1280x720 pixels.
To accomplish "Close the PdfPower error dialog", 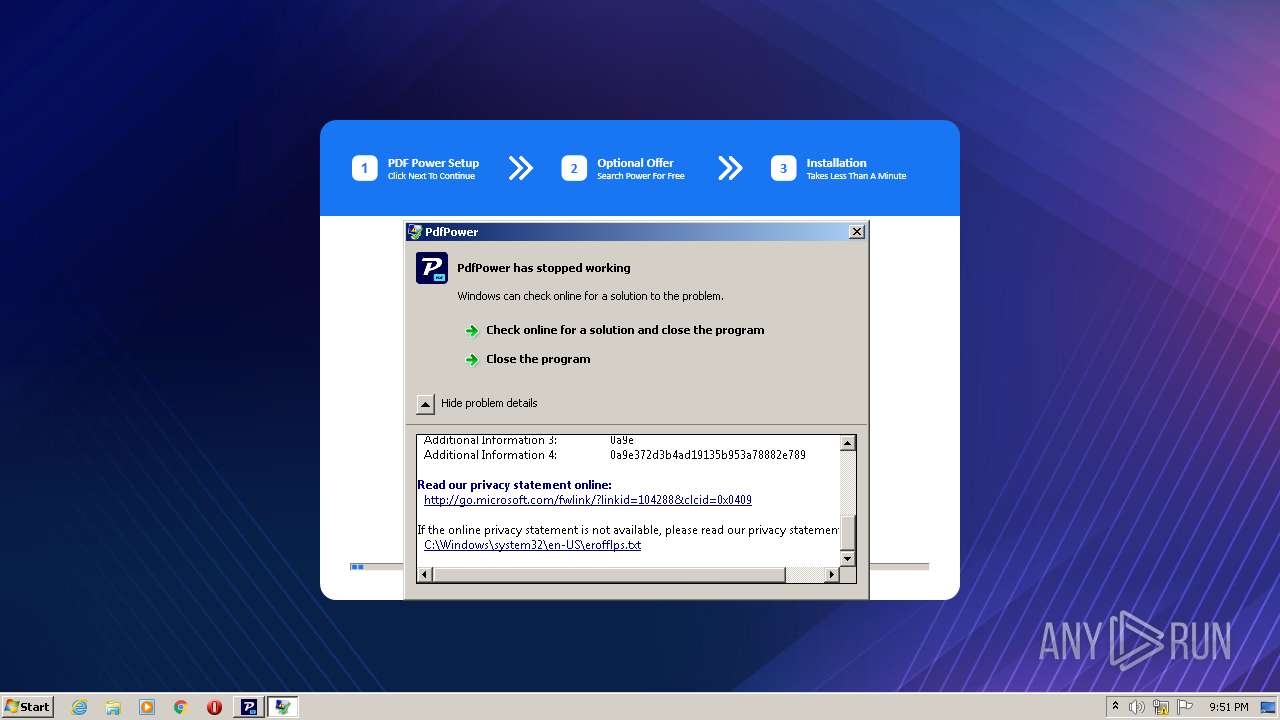I will (856, 232).
